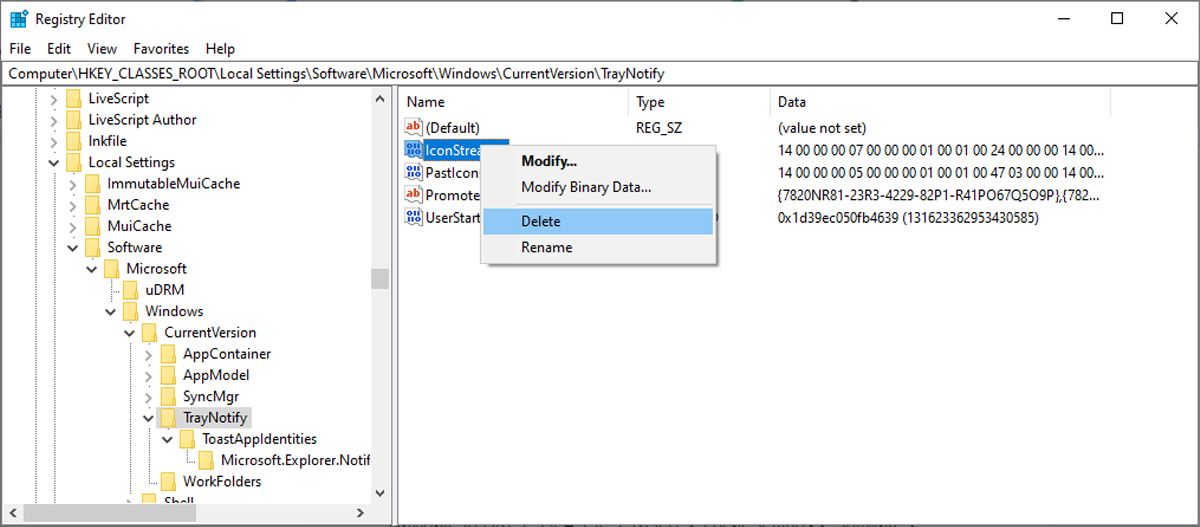This screenshot has width=1200, height=527.
Task: Expand the MuiCache tree node
Action: pyautogui.click(x=73, y=226)
